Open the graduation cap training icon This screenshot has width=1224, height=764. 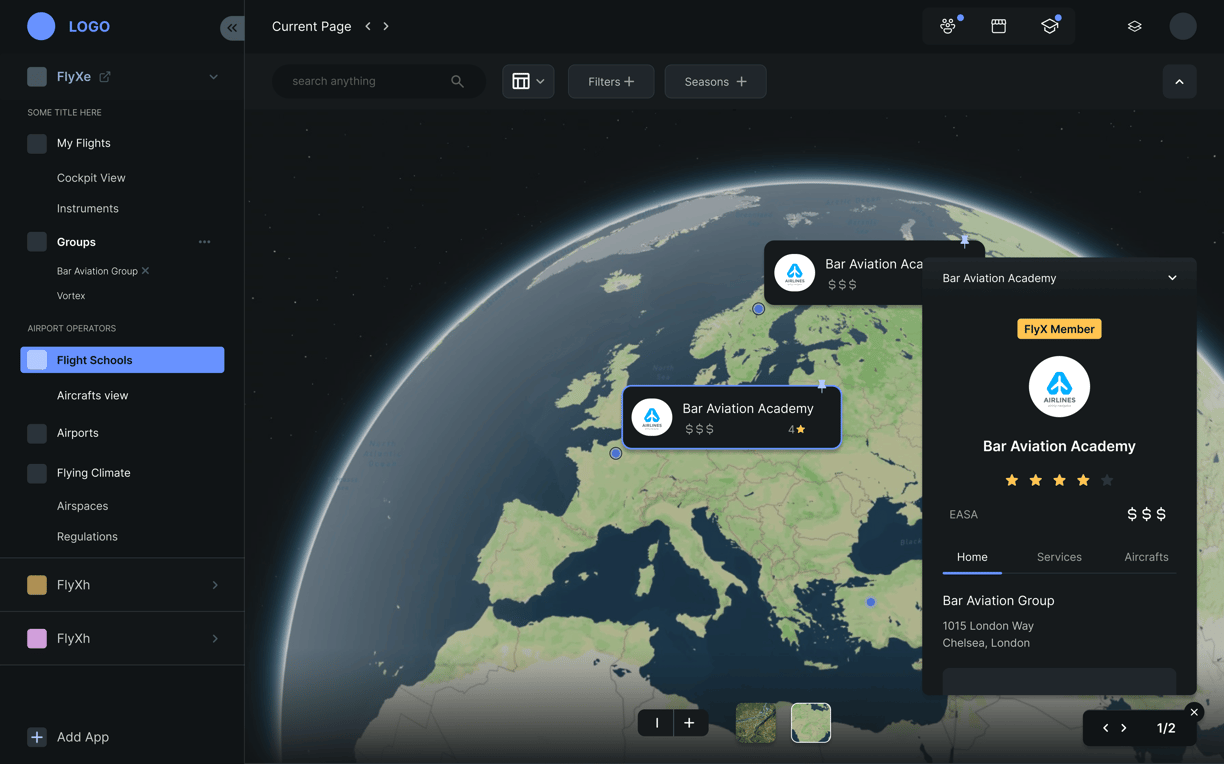1049,26
